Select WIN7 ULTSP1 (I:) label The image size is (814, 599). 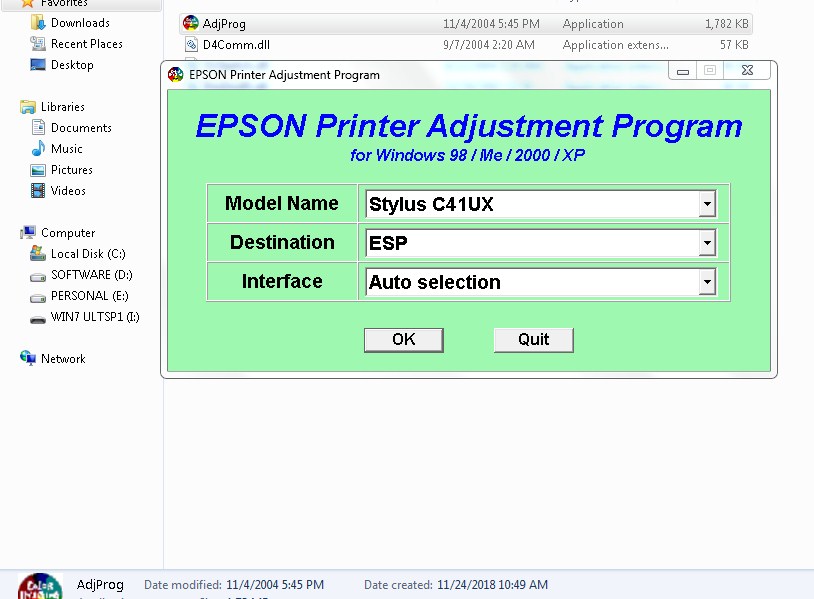(95, 317)
